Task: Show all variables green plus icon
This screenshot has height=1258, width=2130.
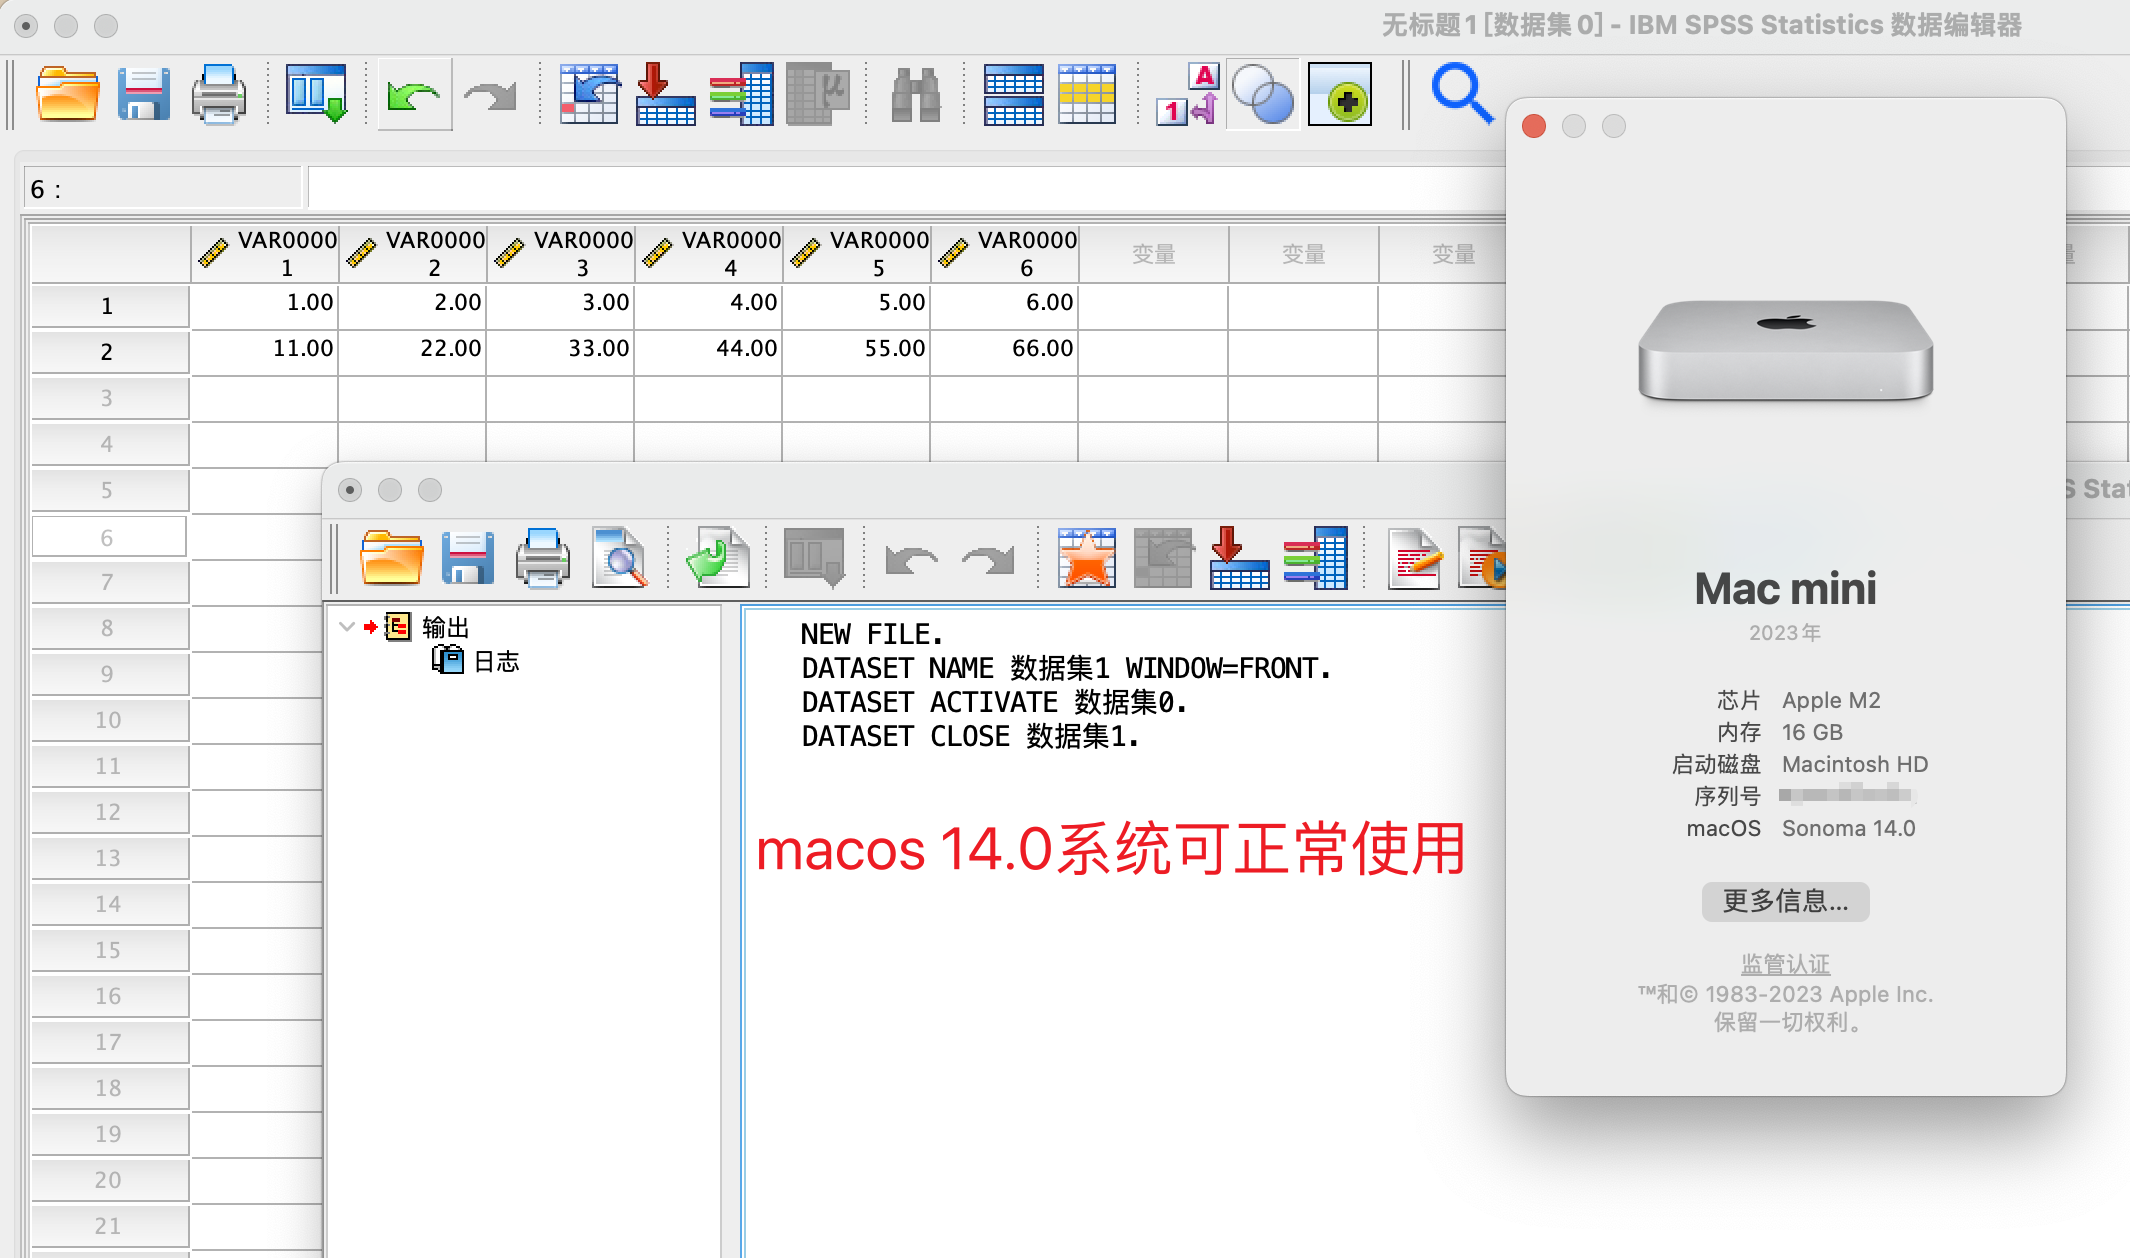Action: tap(1340, 95)
